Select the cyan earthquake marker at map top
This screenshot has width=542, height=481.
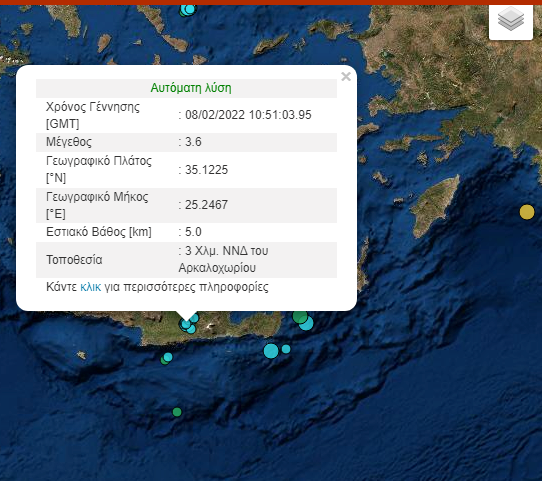(x=189, y=9)
